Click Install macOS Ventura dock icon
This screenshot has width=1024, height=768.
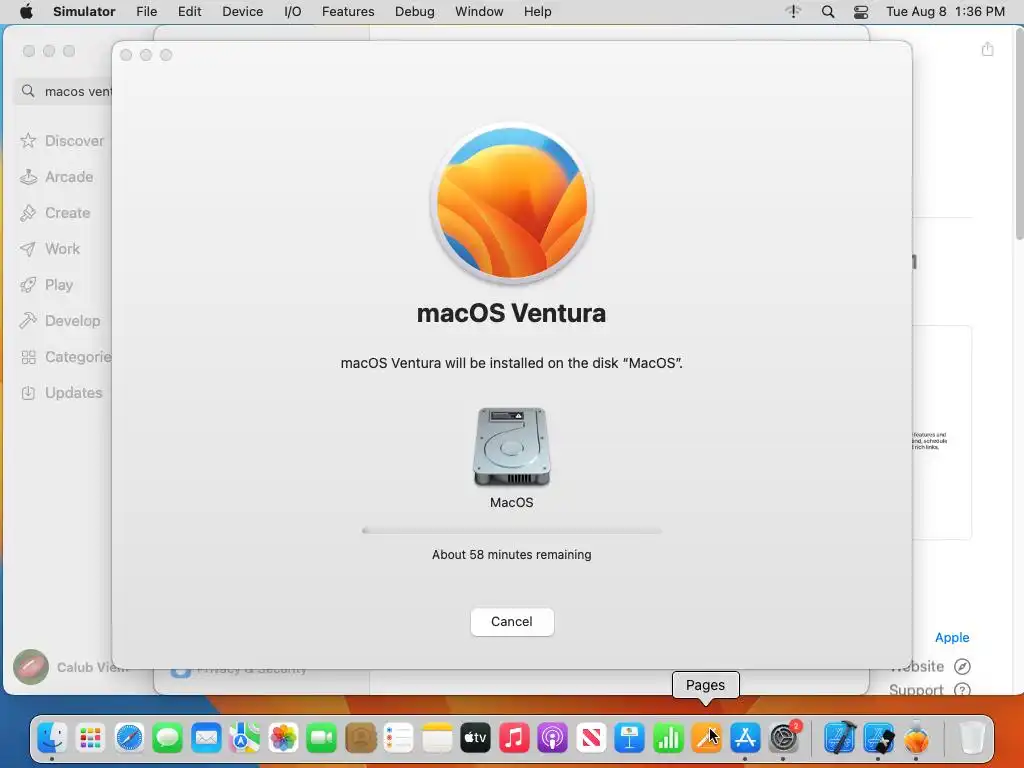(917, 739)
